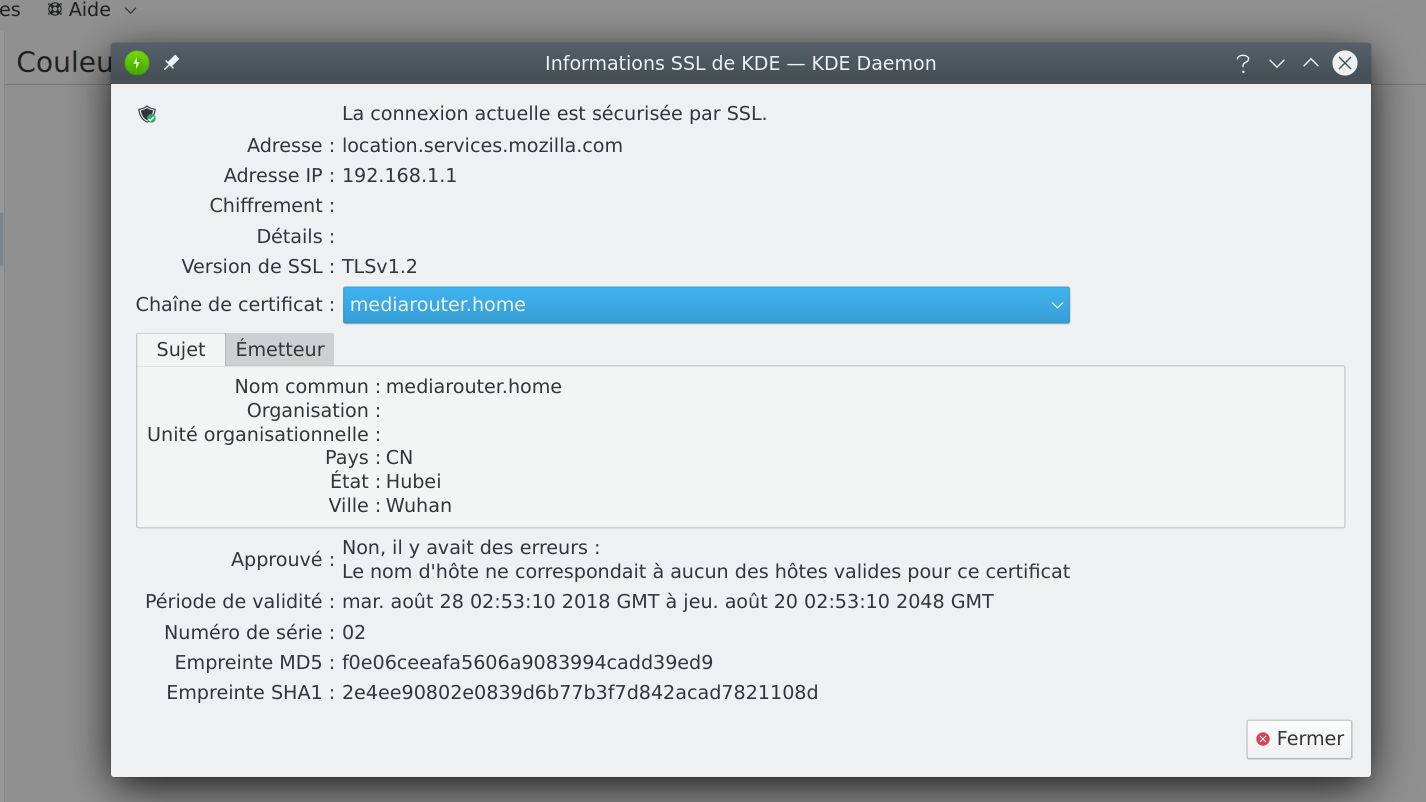Maximize the dialog with the up chevron
Screen dimensions: 1426x802
coord(1310,63)
